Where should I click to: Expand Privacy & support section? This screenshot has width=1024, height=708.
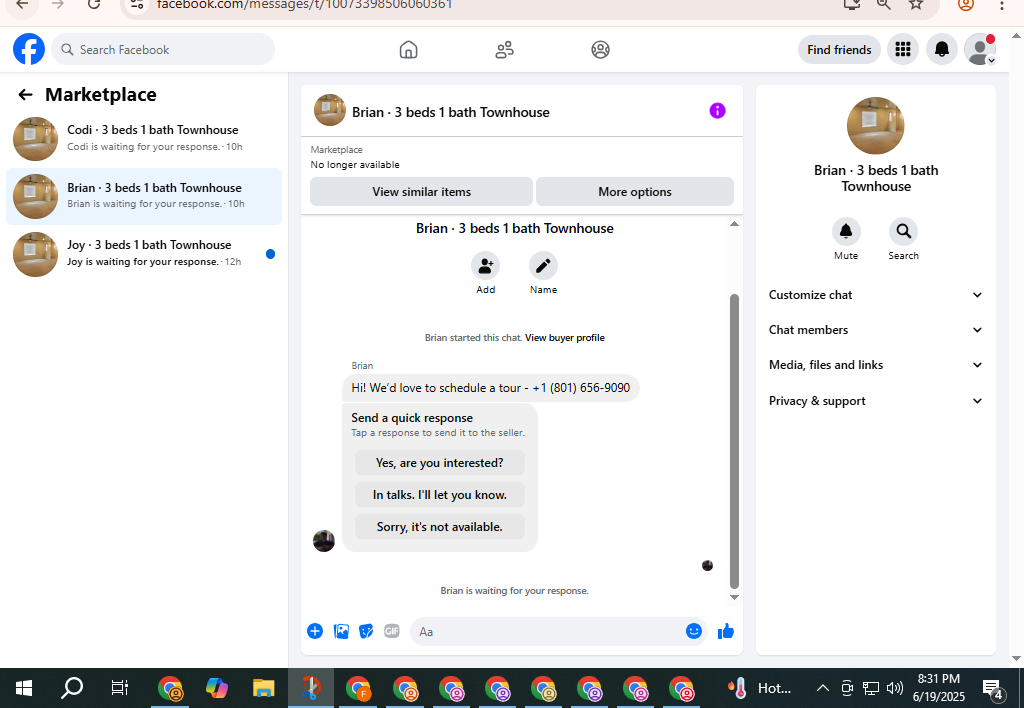(x=875, y=401)
